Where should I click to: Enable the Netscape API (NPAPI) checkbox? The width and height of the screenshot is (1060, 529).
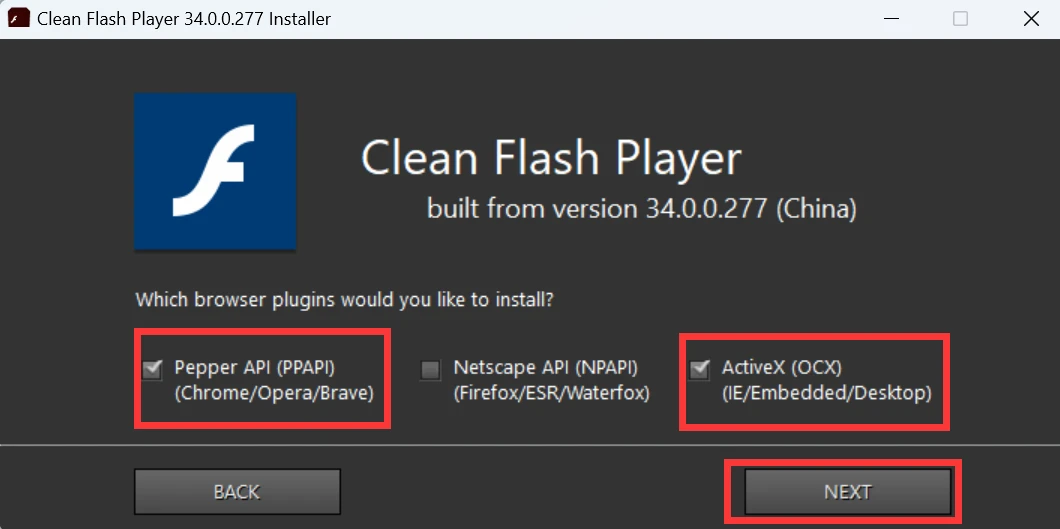click(x=431, y=370)
